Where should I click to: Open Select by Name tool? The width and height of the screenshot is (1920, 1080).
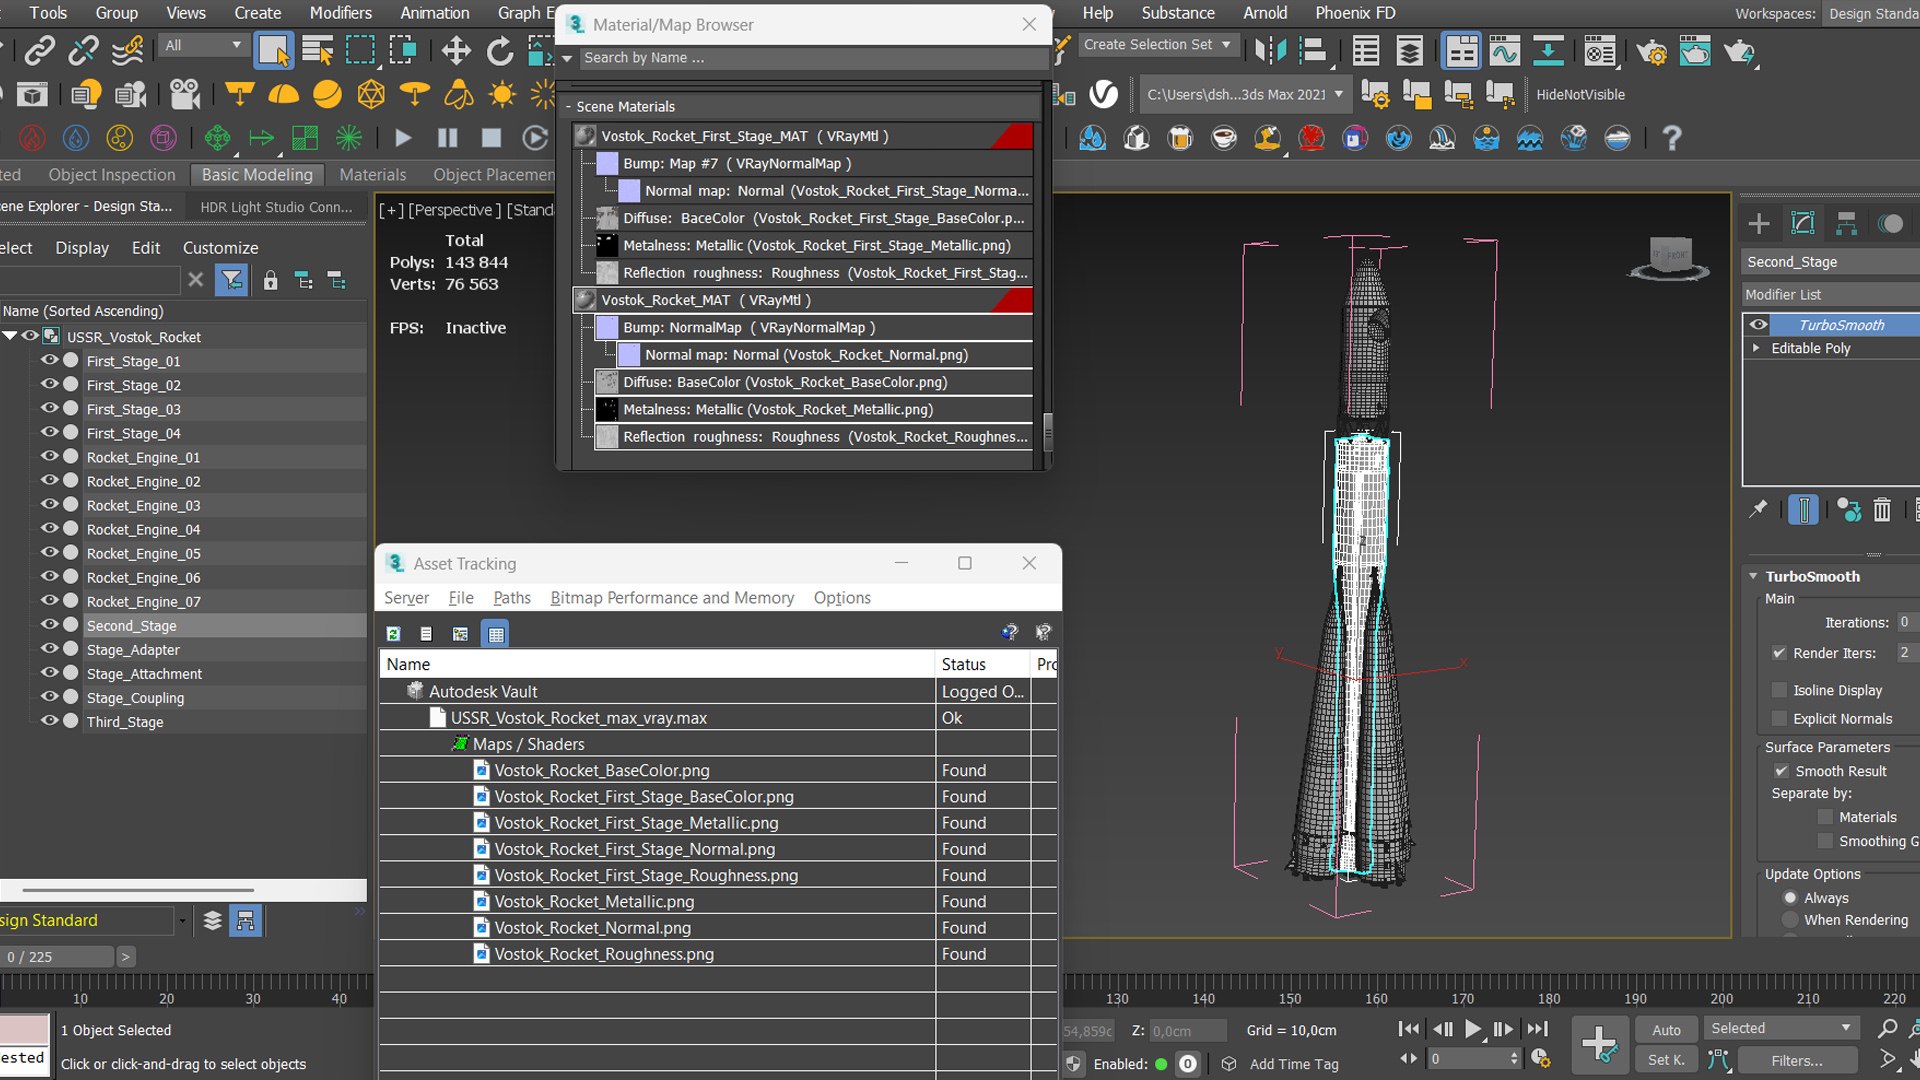[318, 50]
